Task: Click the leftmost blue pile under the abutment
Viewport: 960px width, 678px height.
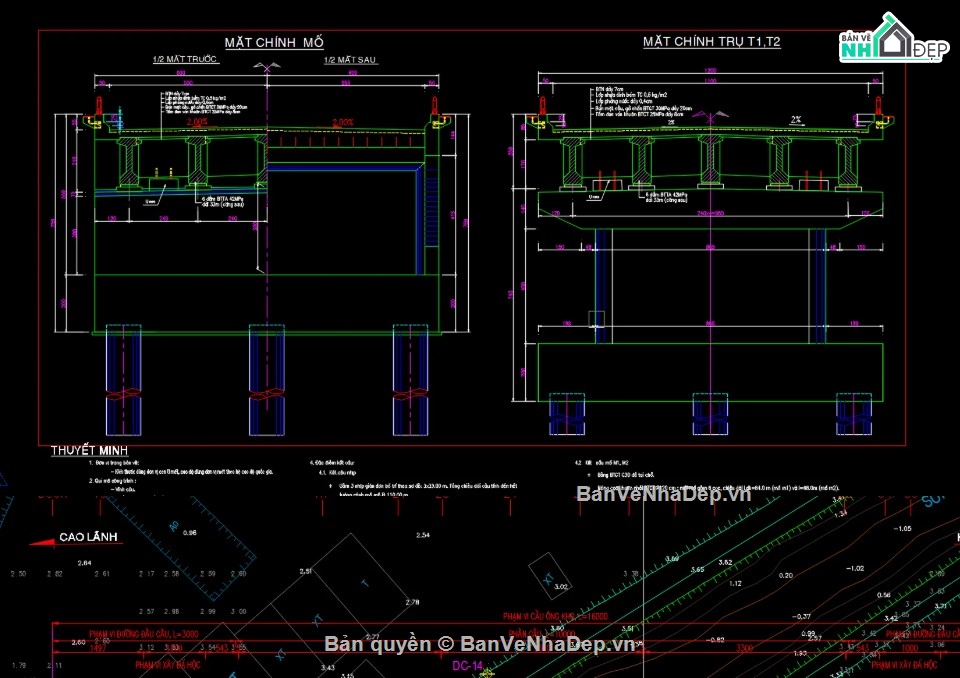Action: pyautogui.click(x=124, y=378)
